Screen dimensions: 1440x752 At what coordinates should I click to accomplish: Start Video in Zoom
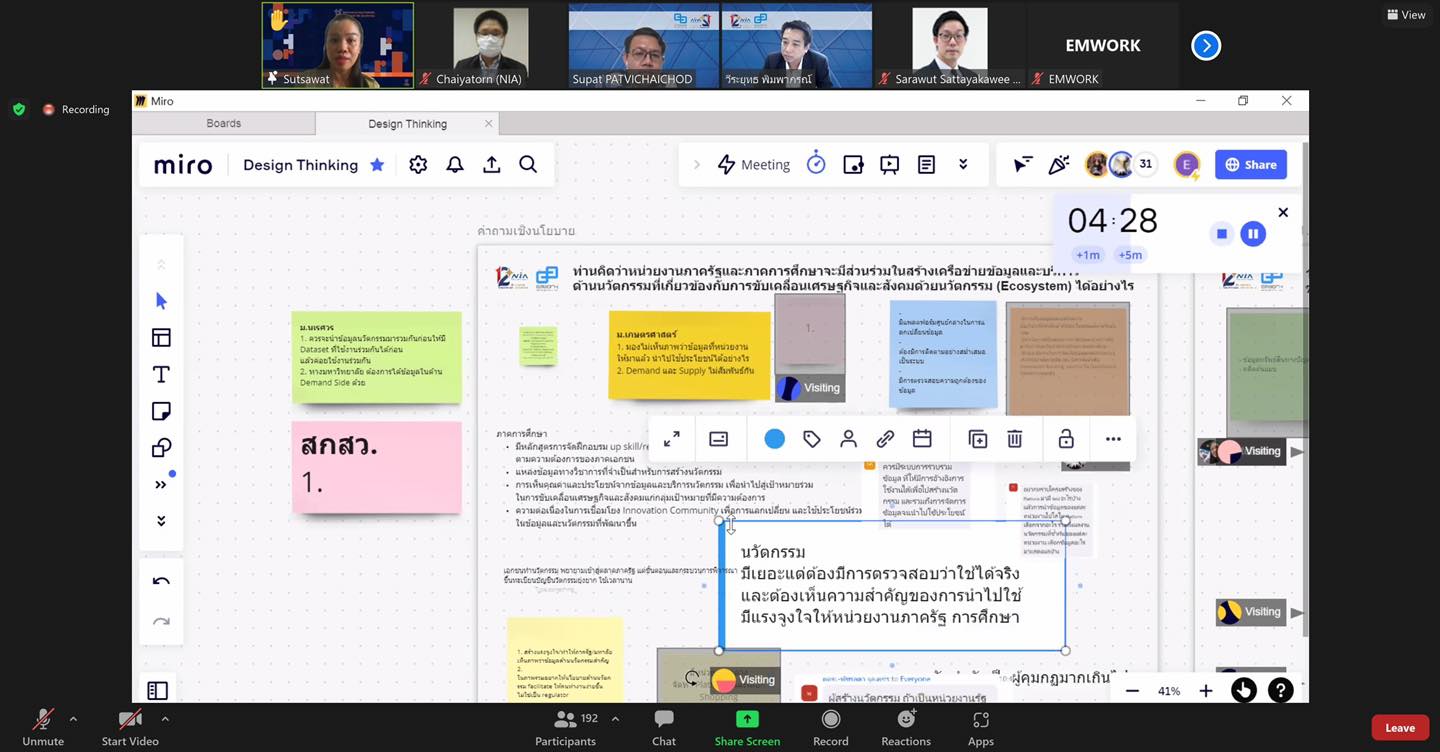point(130,728)
